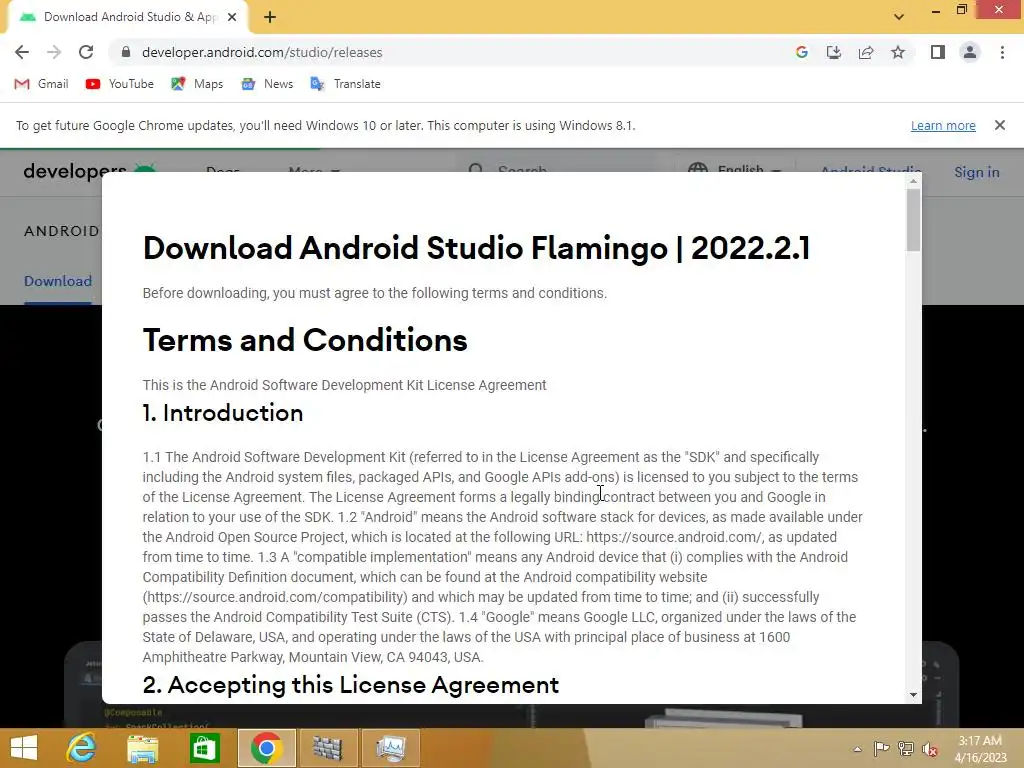Click the Google icon in address bar

click(x=802, y=52)
